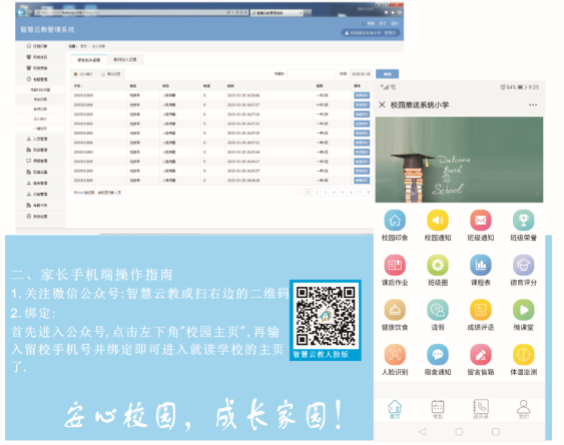Open the 课程表 timetable icon
The height and width of the screenshot is (445, 564).
(481, 265)
